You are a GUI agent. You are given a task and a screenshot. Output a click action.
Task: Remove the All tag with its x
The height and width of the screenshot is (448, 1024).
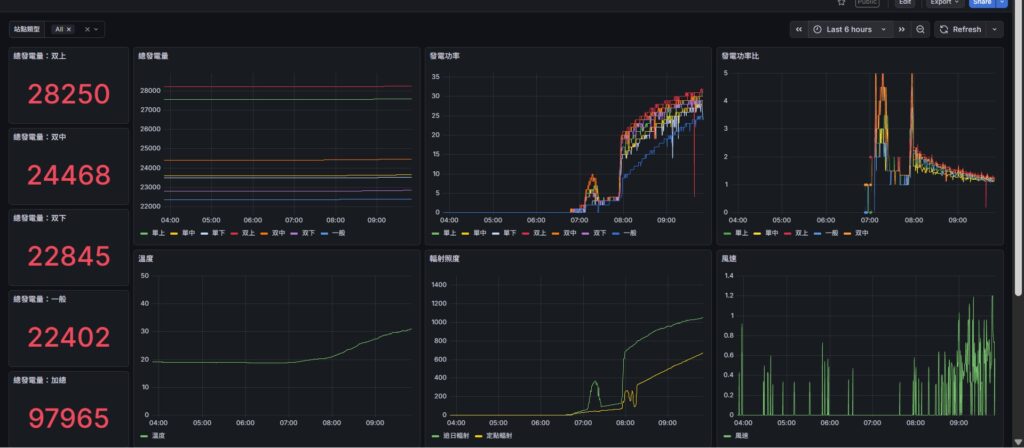[69, 30]
